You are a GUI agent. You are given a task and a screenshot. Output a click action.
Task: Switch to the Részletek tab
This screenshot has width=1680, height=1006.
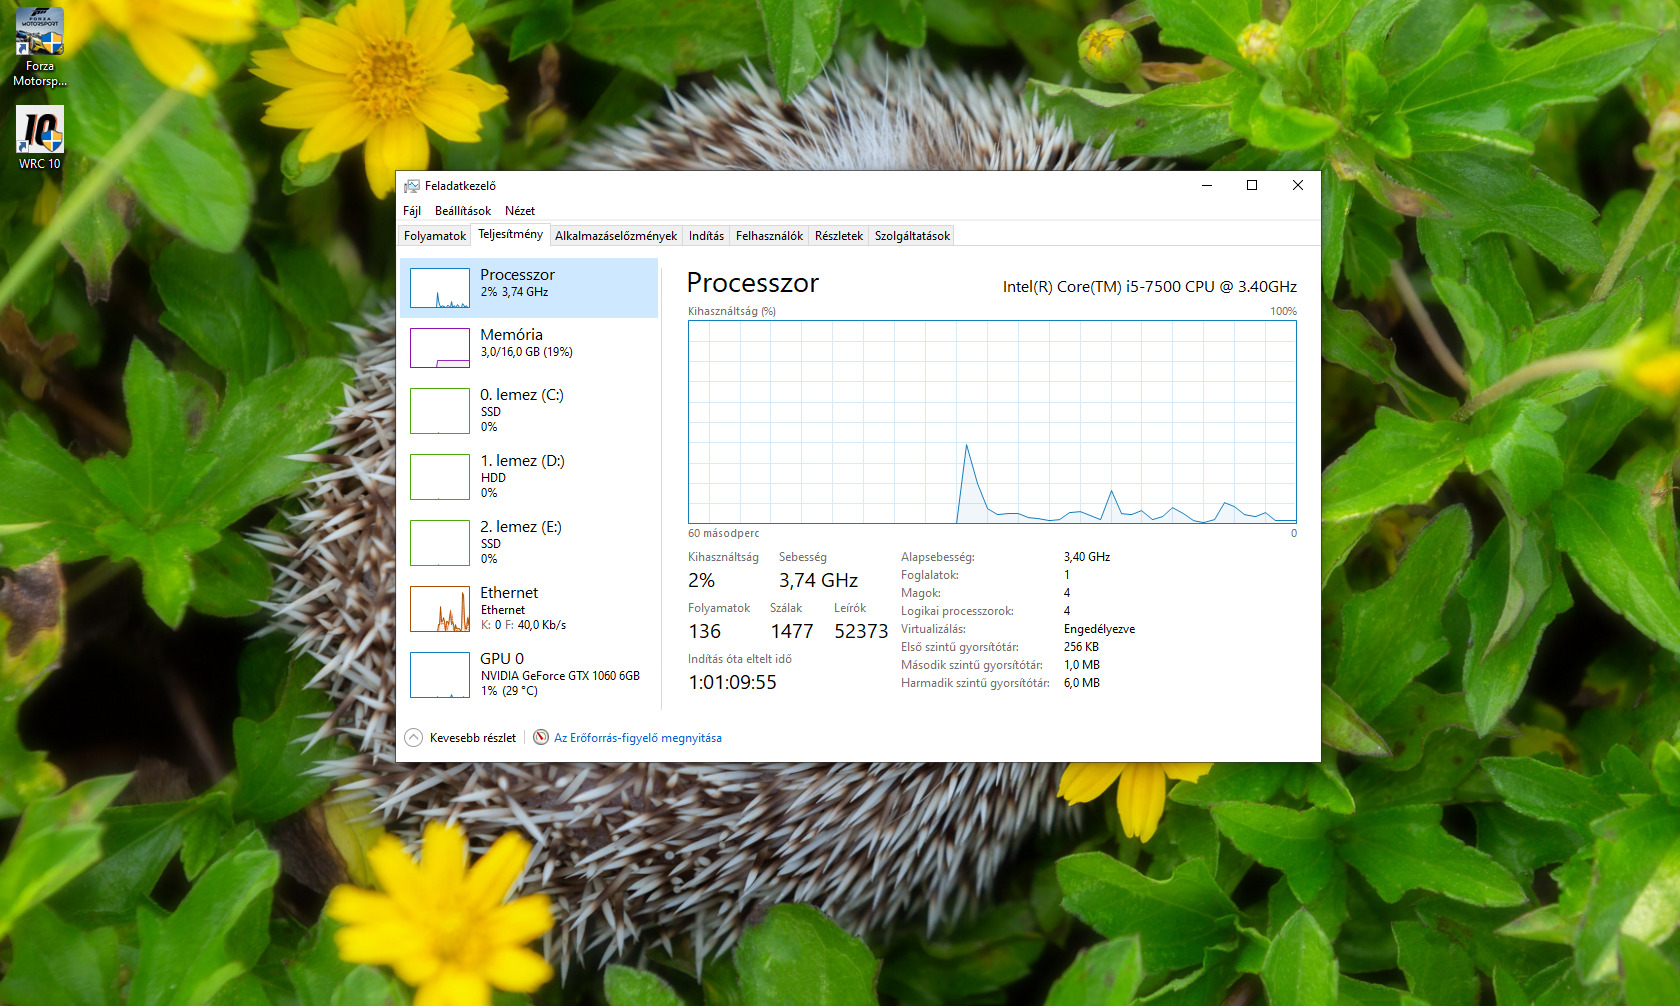839,236
